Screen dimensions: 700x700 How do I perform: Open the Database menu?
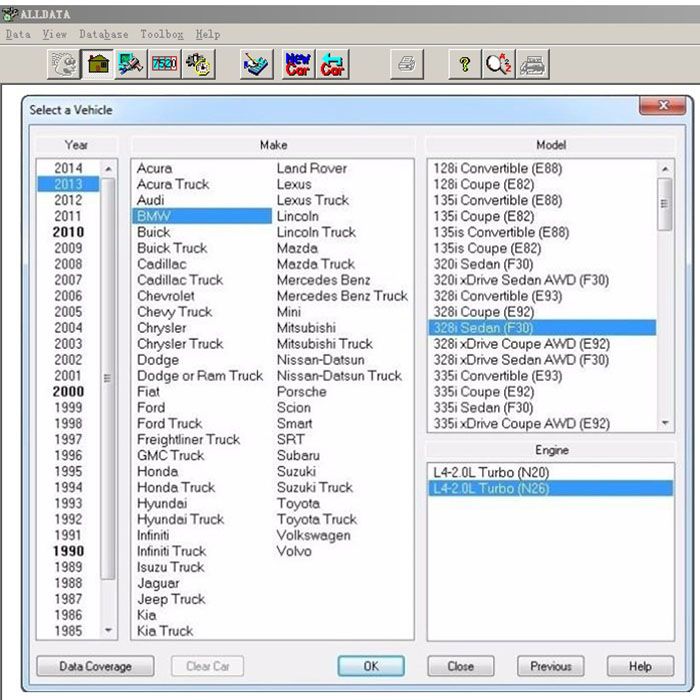tap(104, 34)
